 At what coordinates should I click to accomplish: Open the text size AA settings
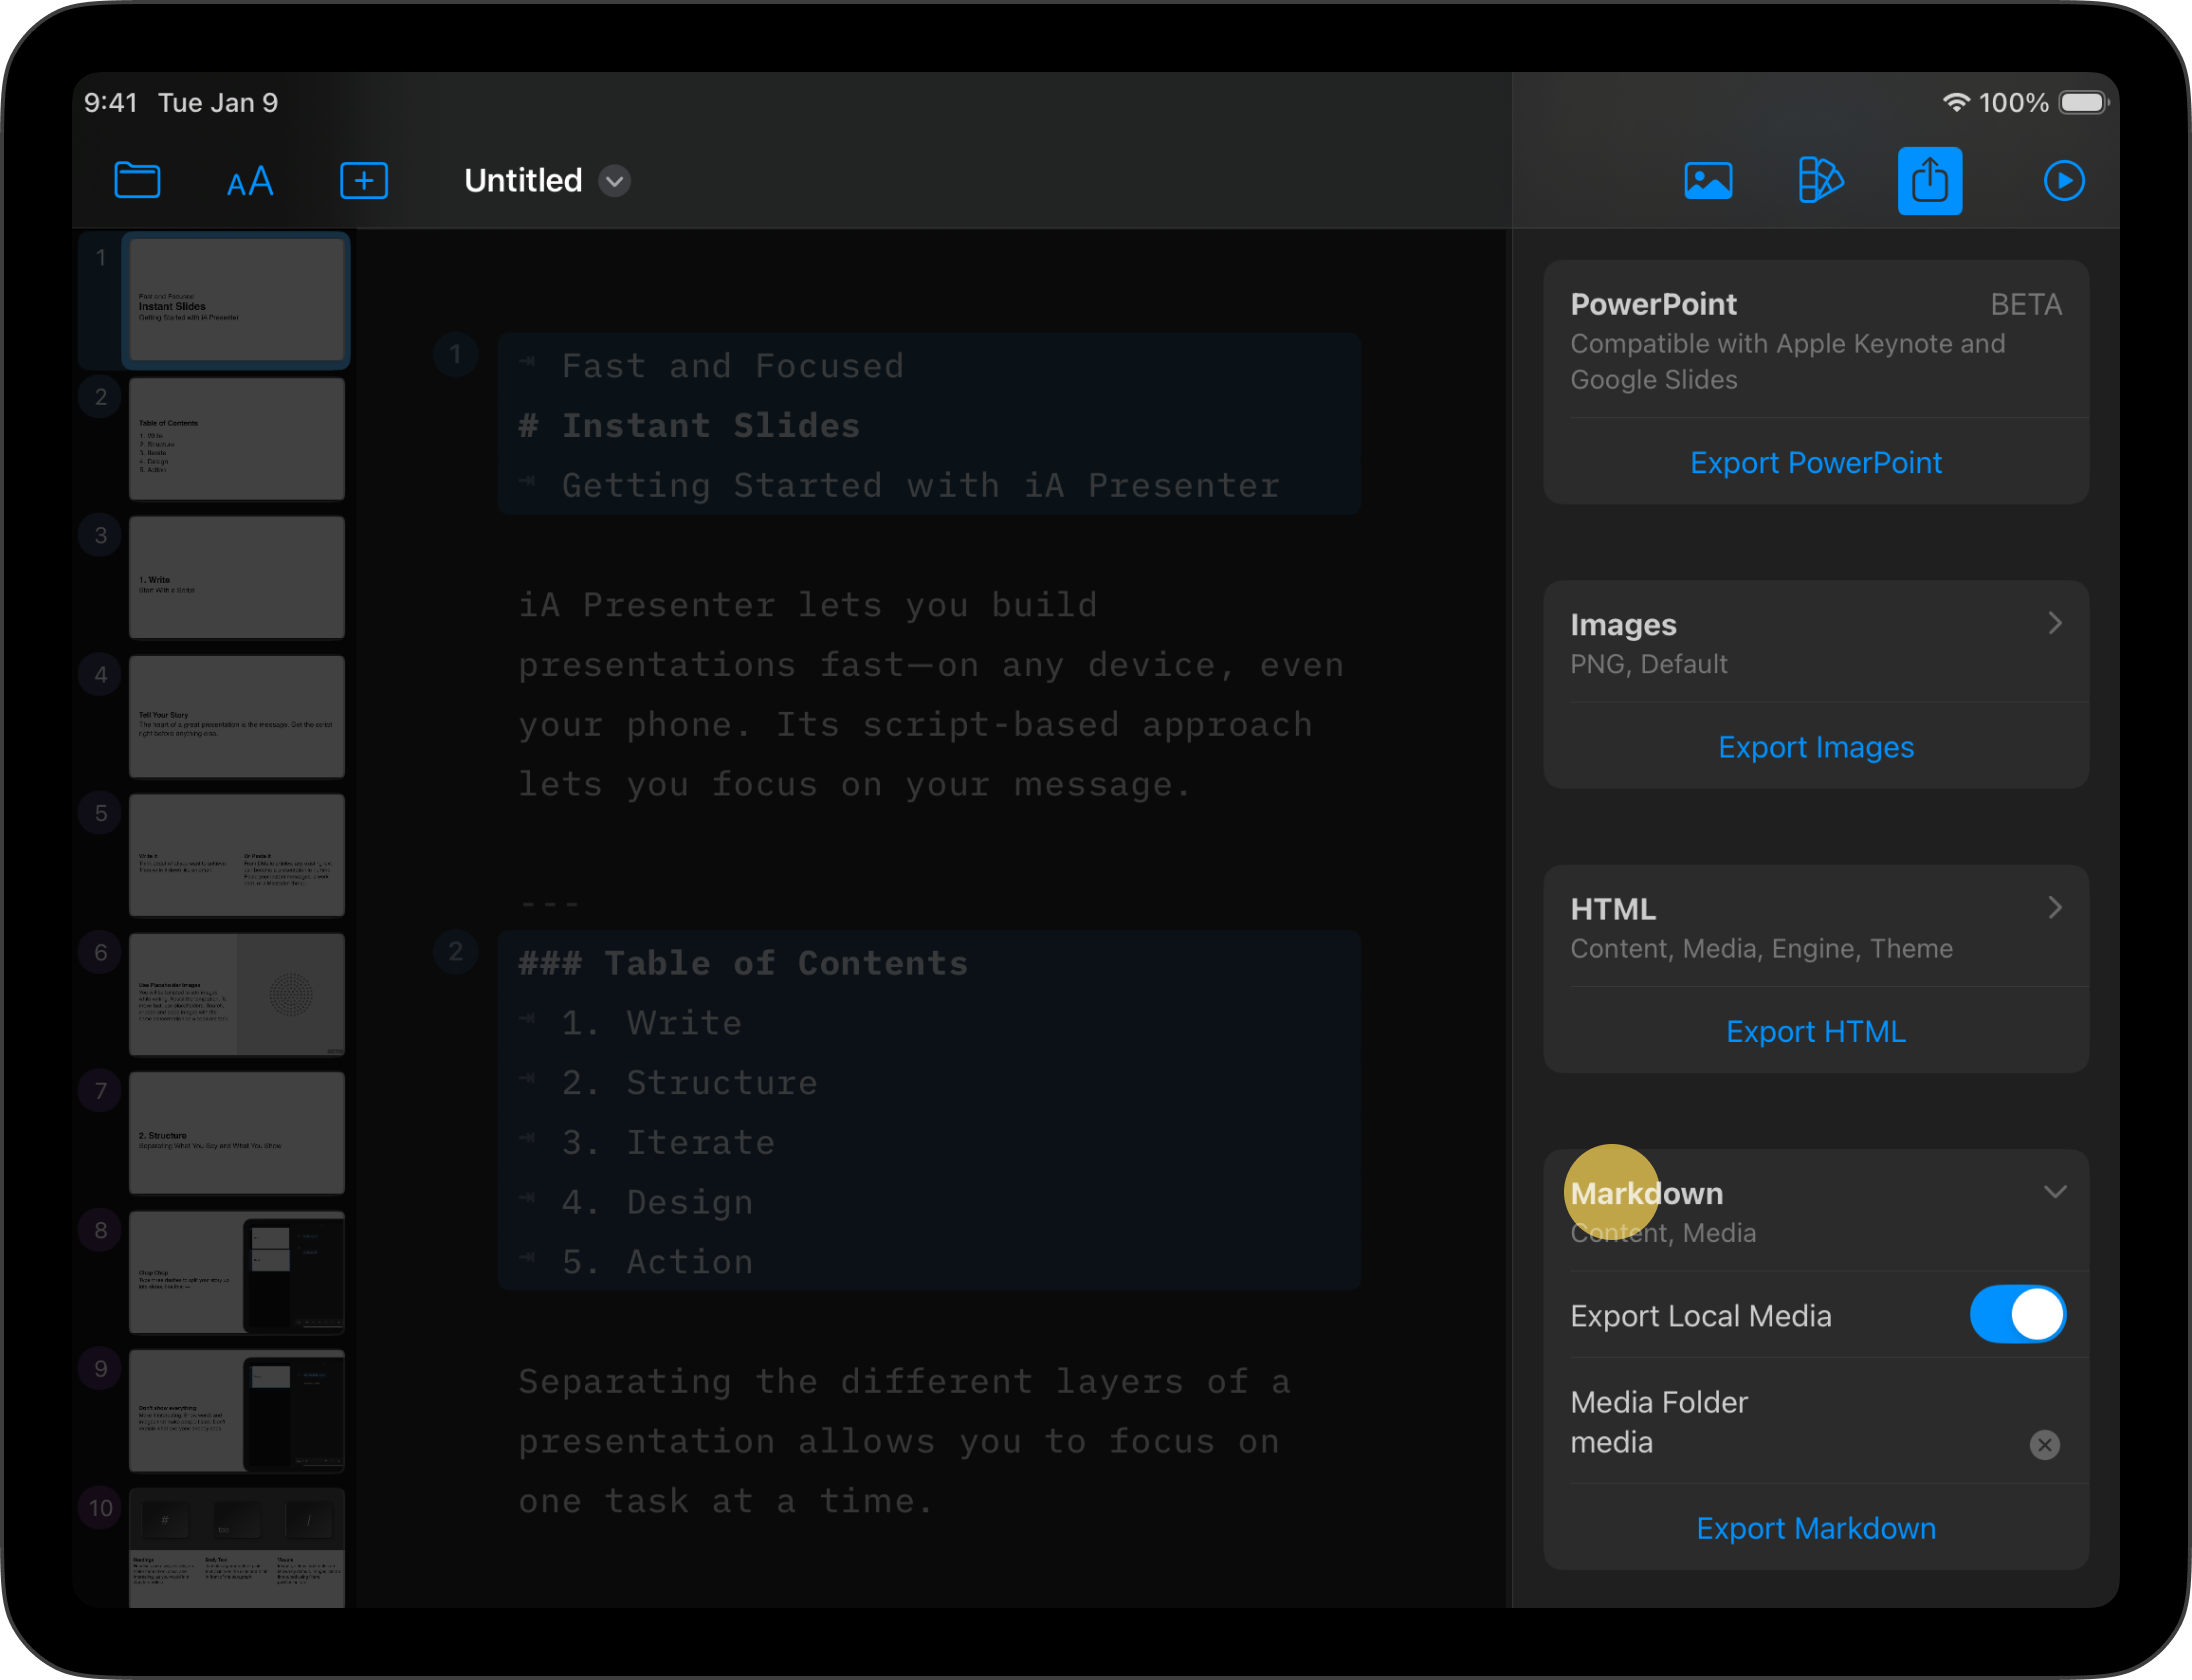(249, 182)
